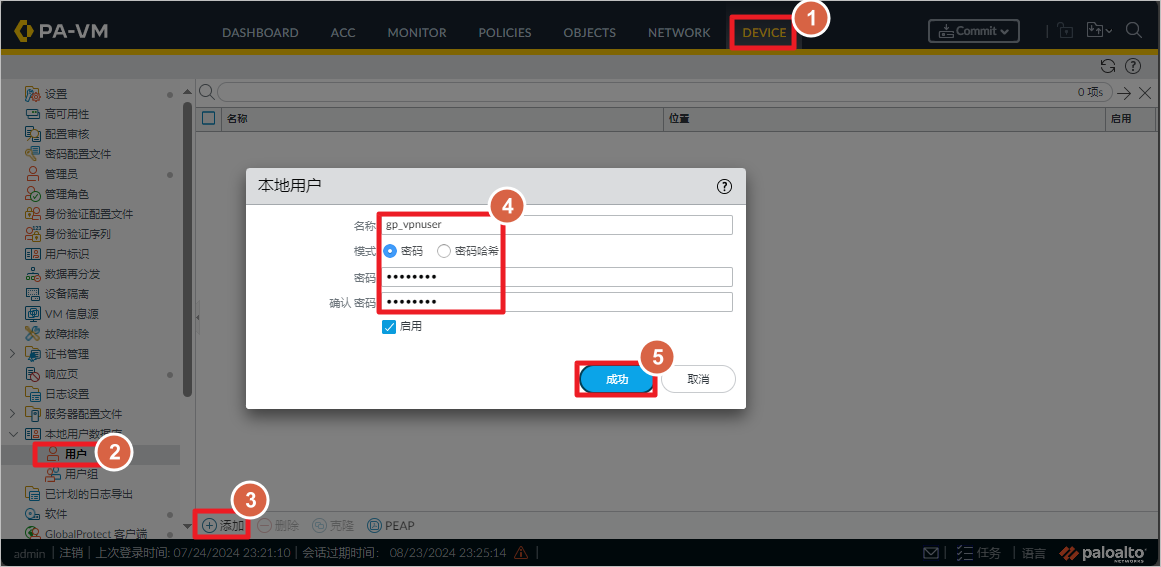Click the table filter search box
The image size is (1161, 567).
(665, 93)
